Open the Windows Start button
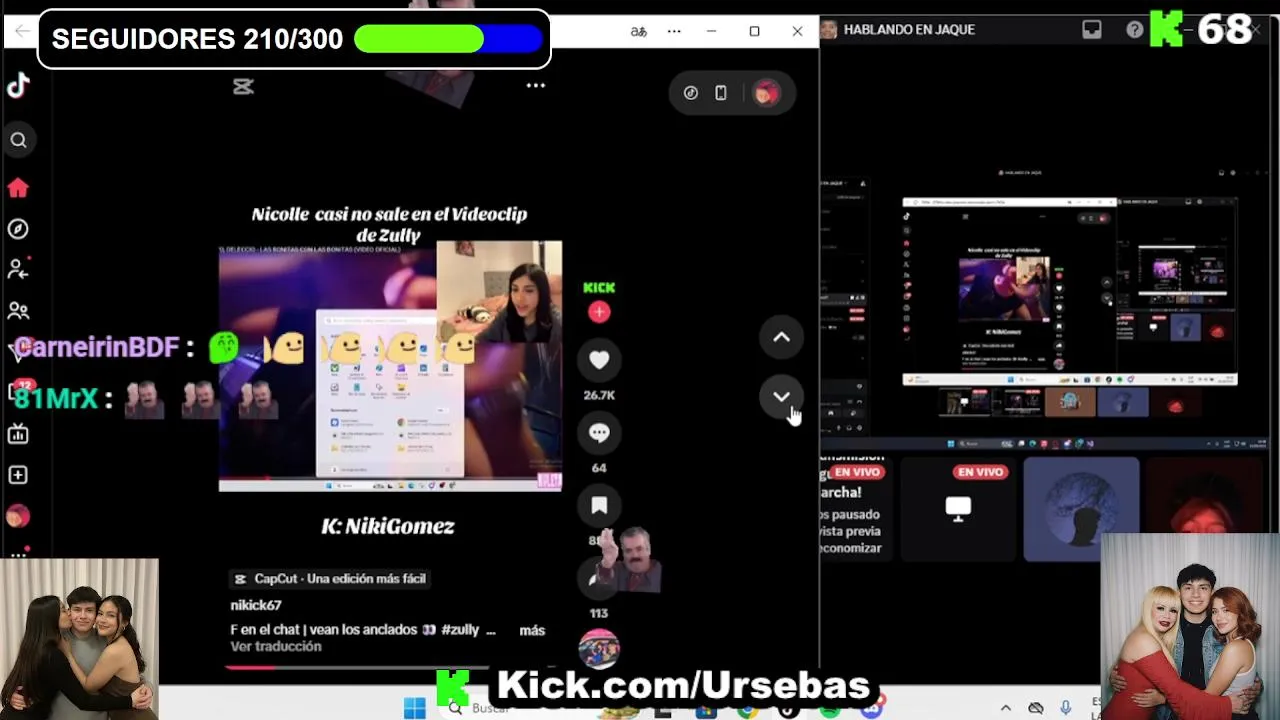1280x720 pixels. pos(414,709)
